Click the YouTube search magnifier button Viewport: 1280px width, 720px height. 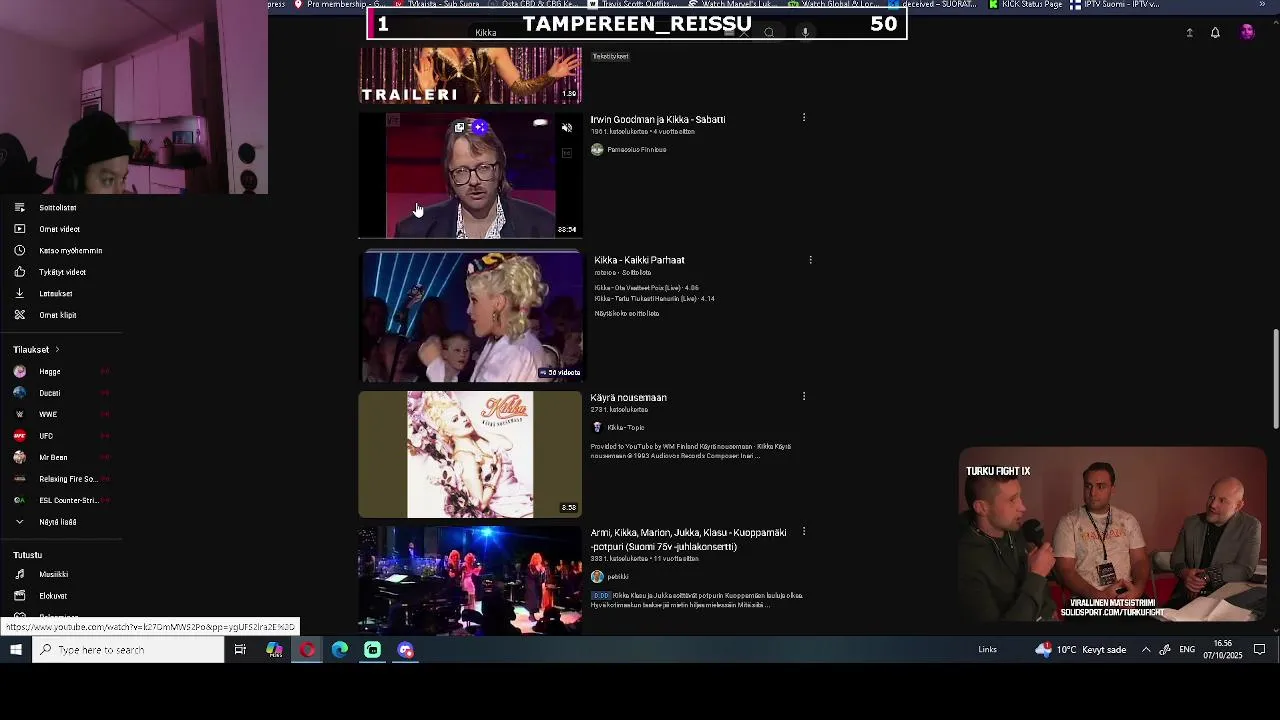(x=769, y=33)
